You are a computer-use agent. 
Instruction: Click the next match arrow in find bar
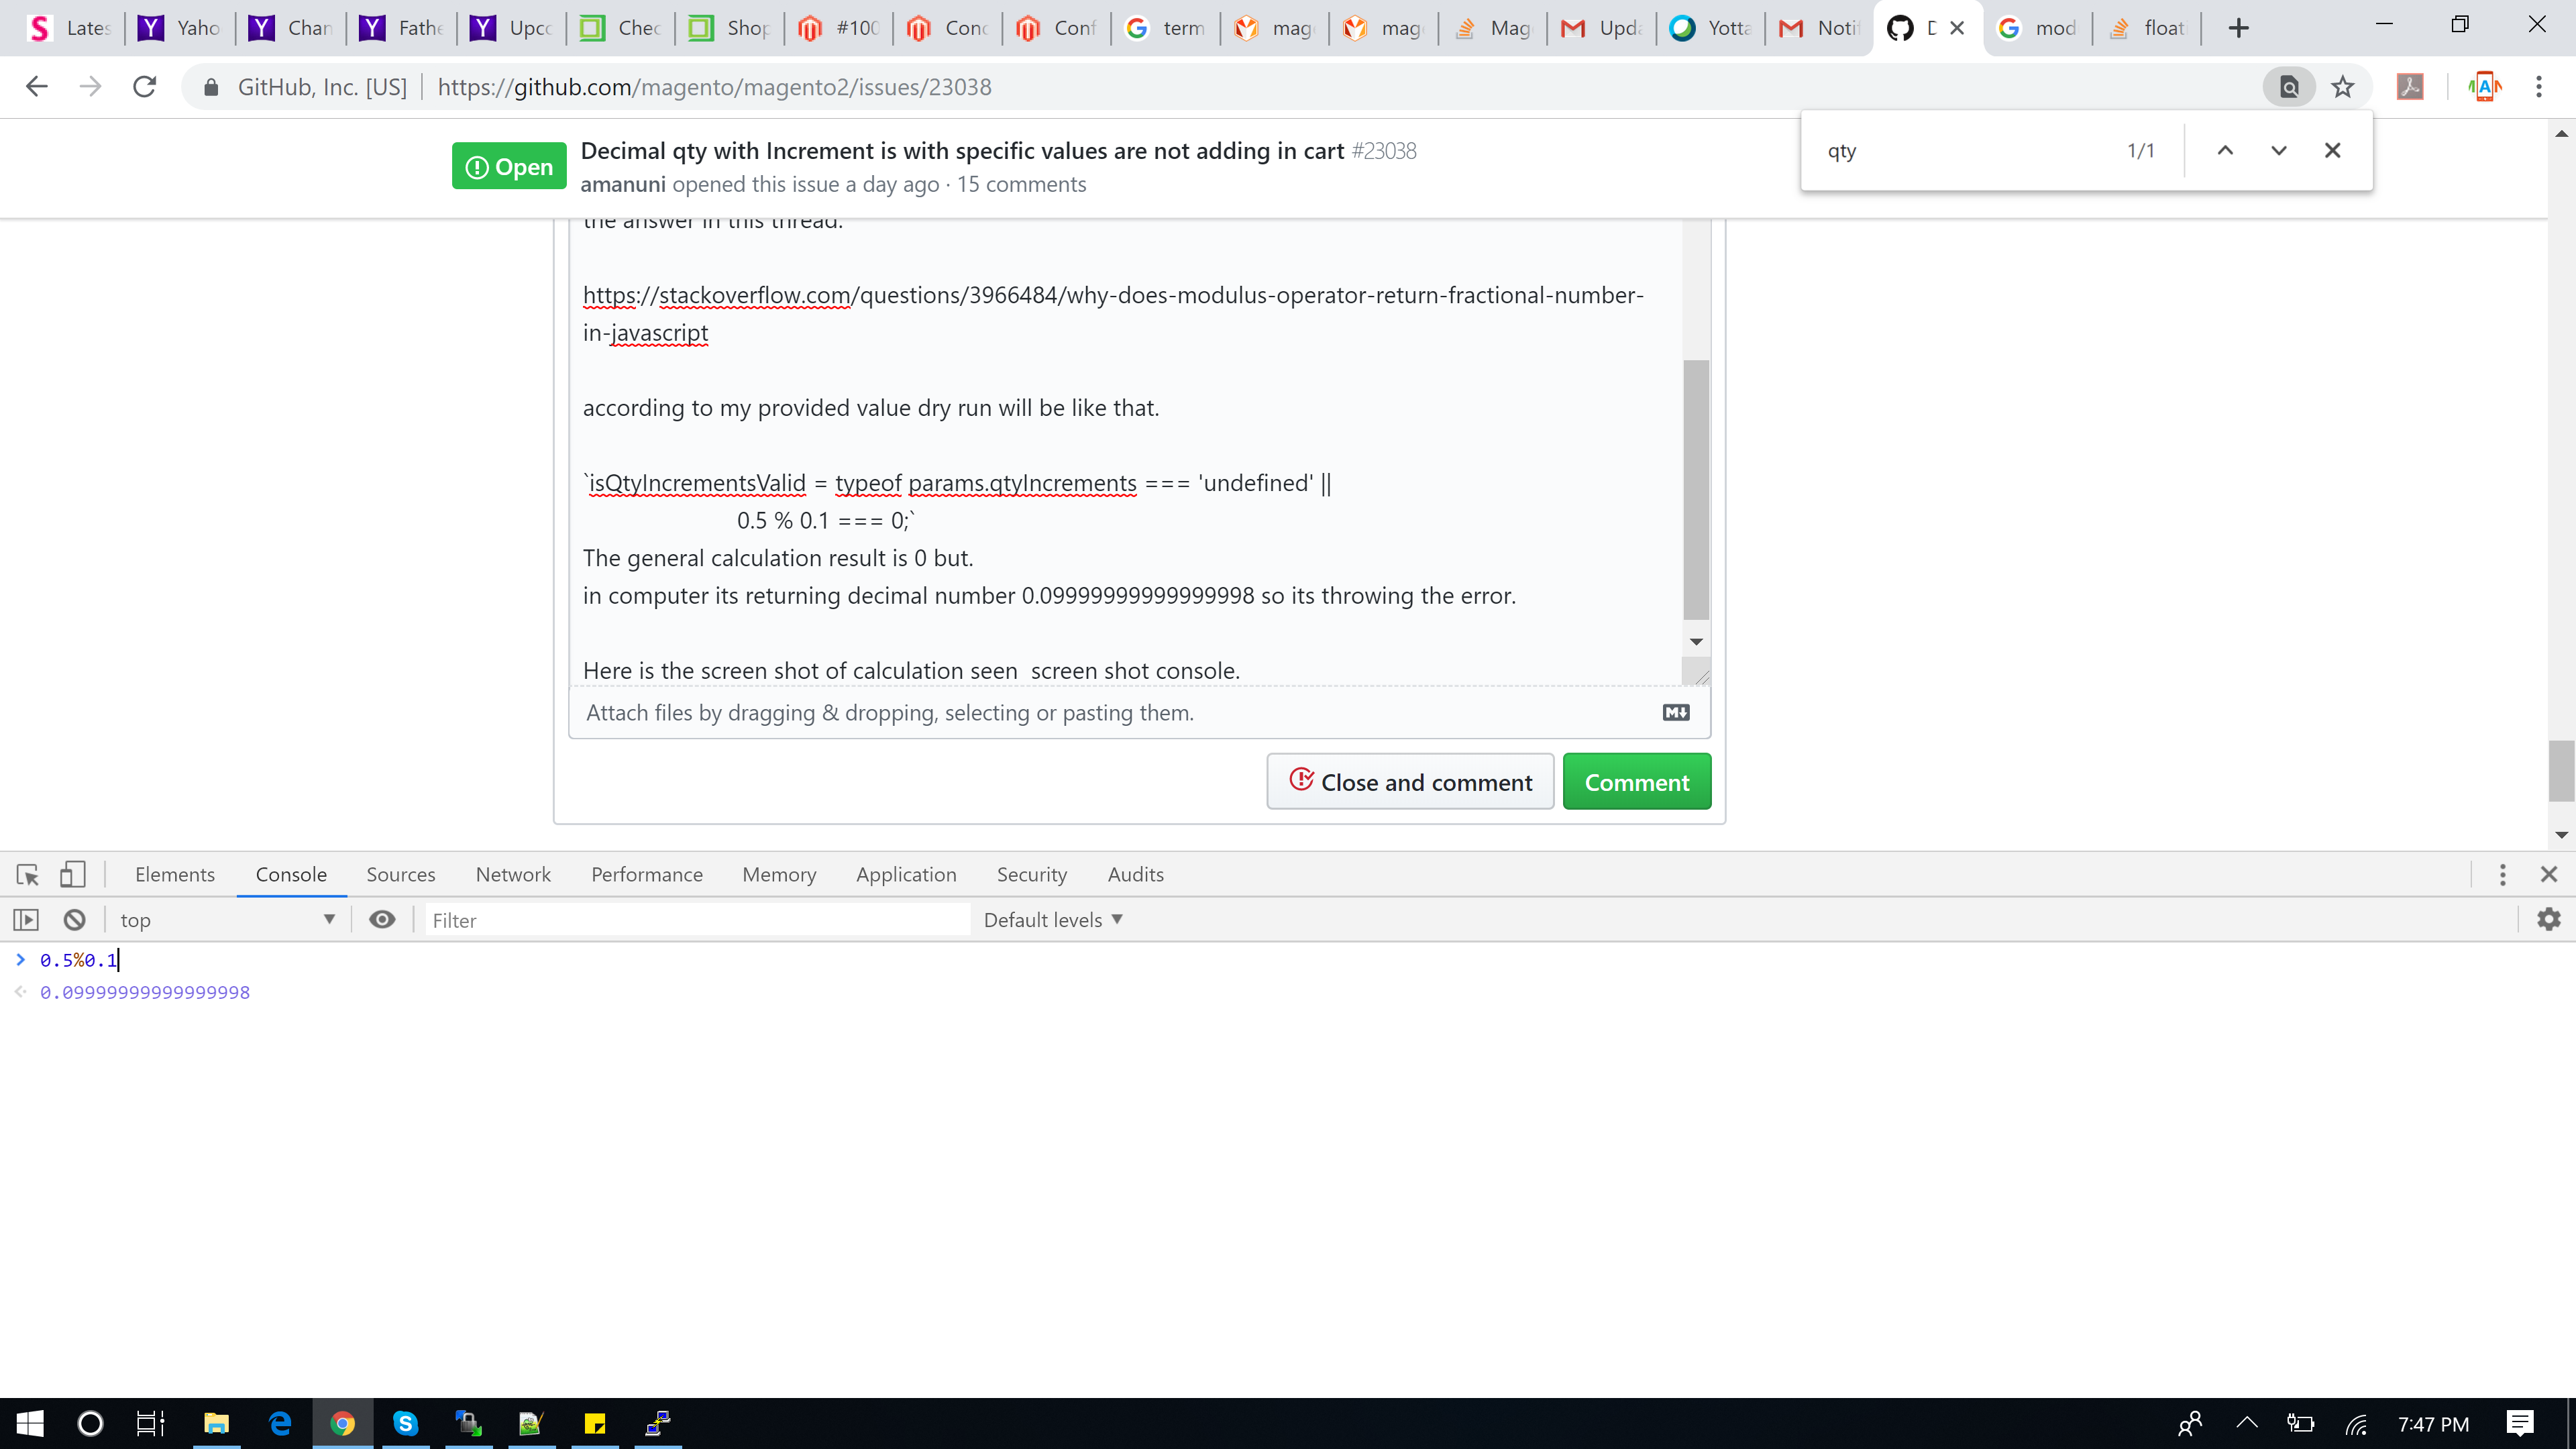click(2278, 150)
